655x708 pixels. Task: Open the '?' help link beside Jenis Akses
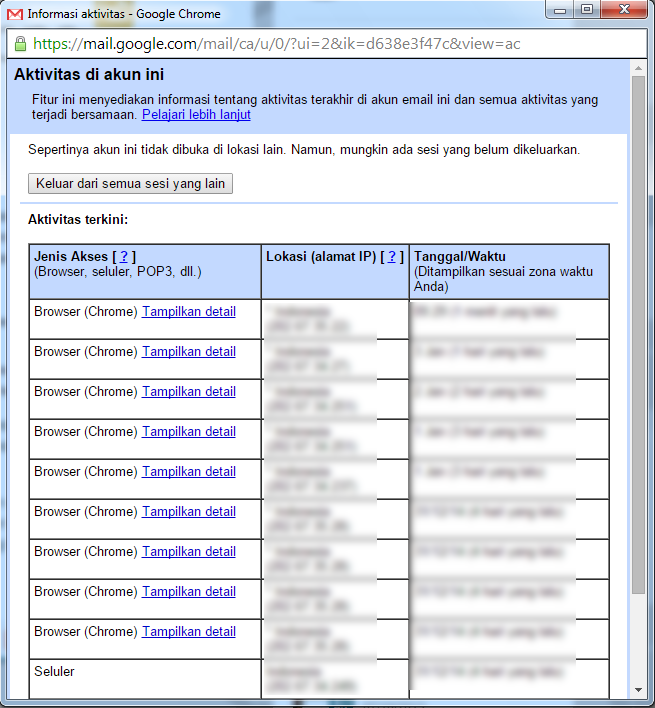(124, 256)
